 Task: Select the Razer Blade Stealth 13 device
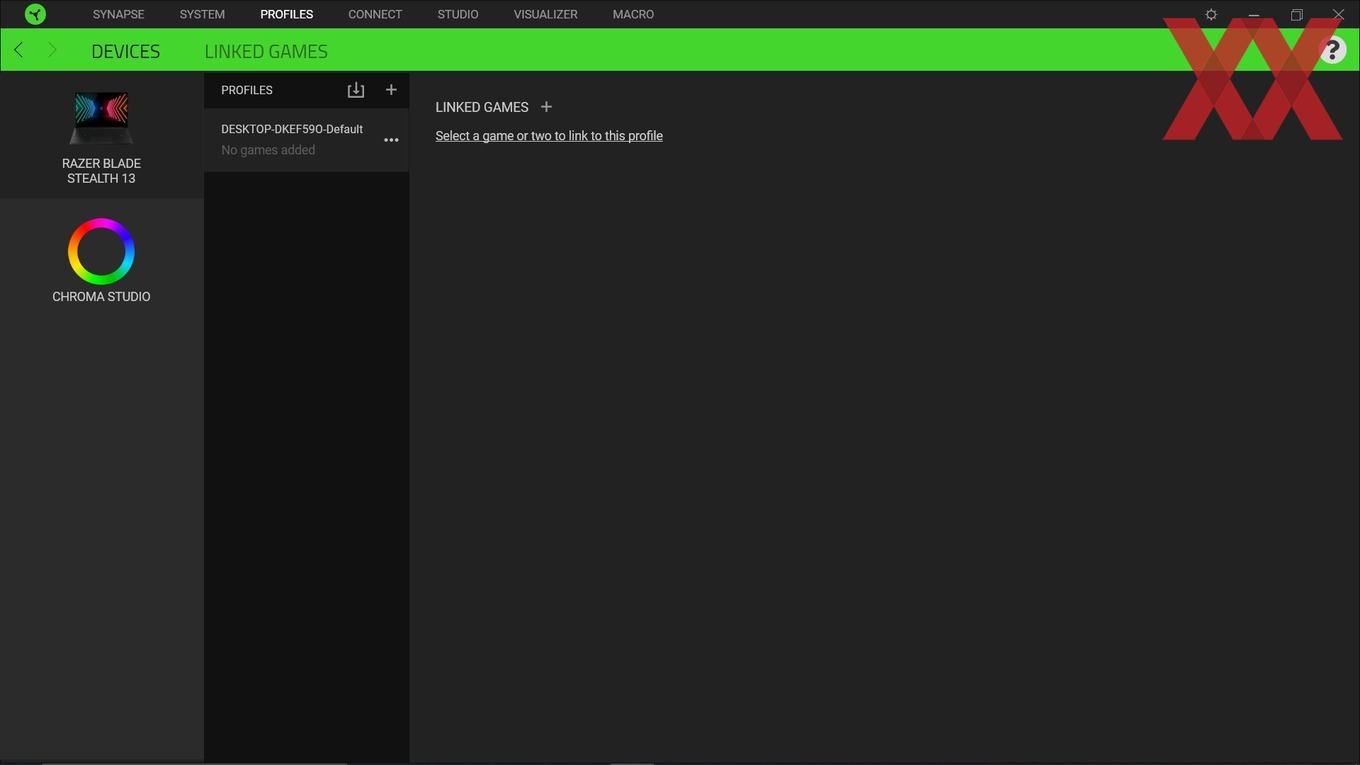tap(101, 136)
